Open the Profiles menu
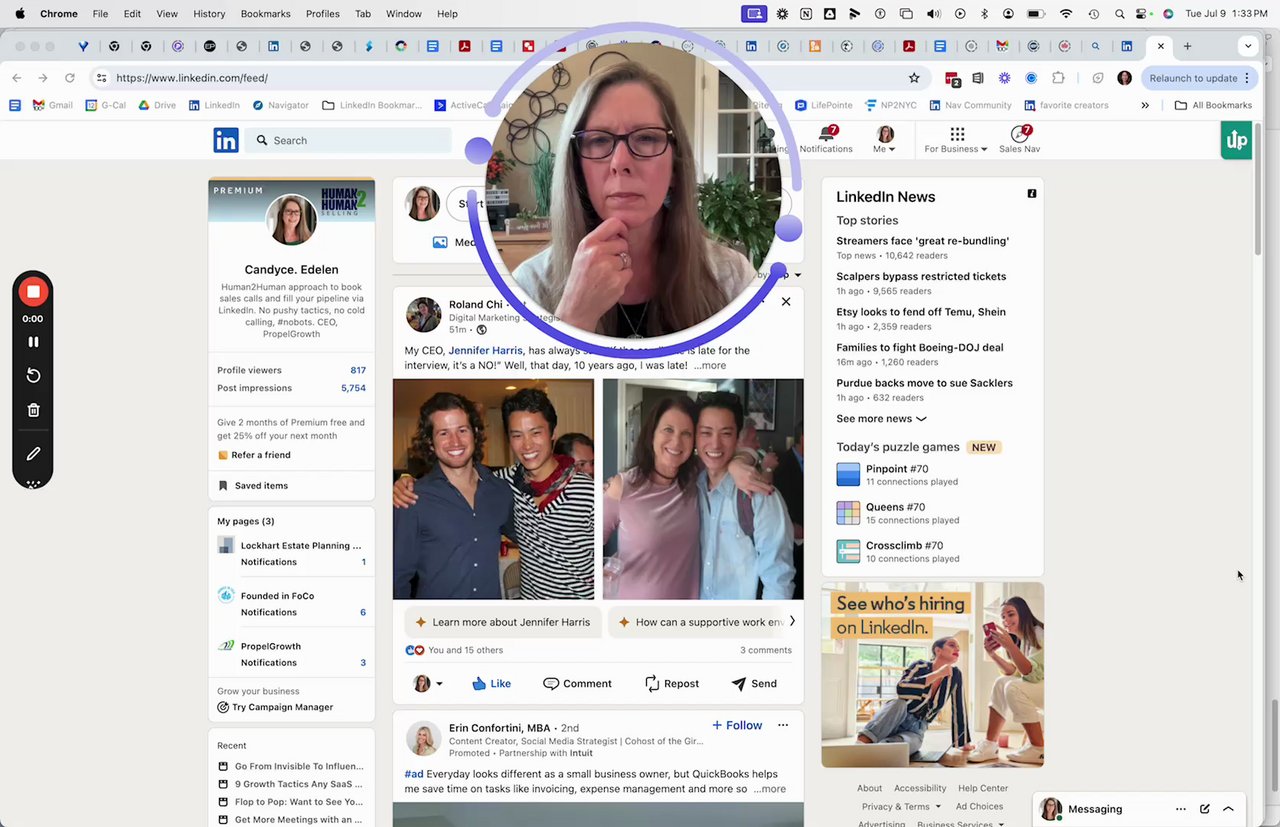The image size is (1280, 827). 322,14
